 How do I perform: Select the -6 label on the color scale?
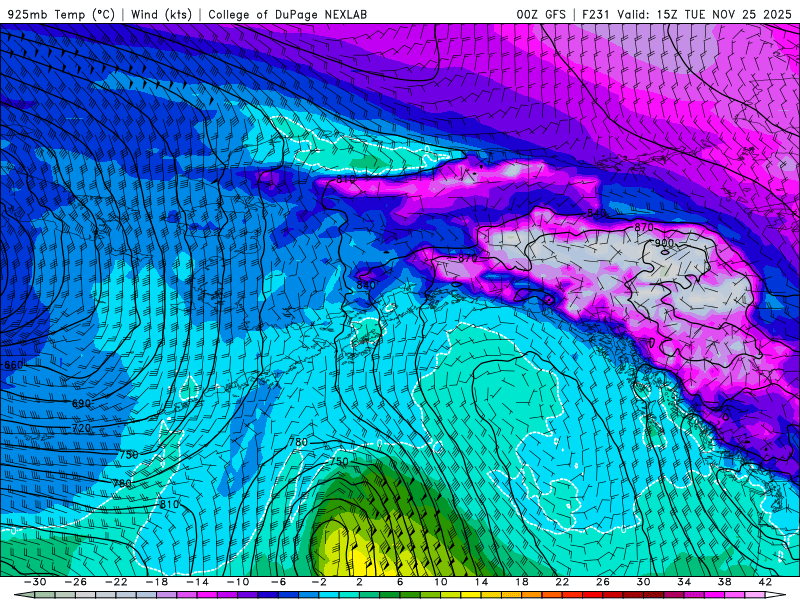(279, 582)
